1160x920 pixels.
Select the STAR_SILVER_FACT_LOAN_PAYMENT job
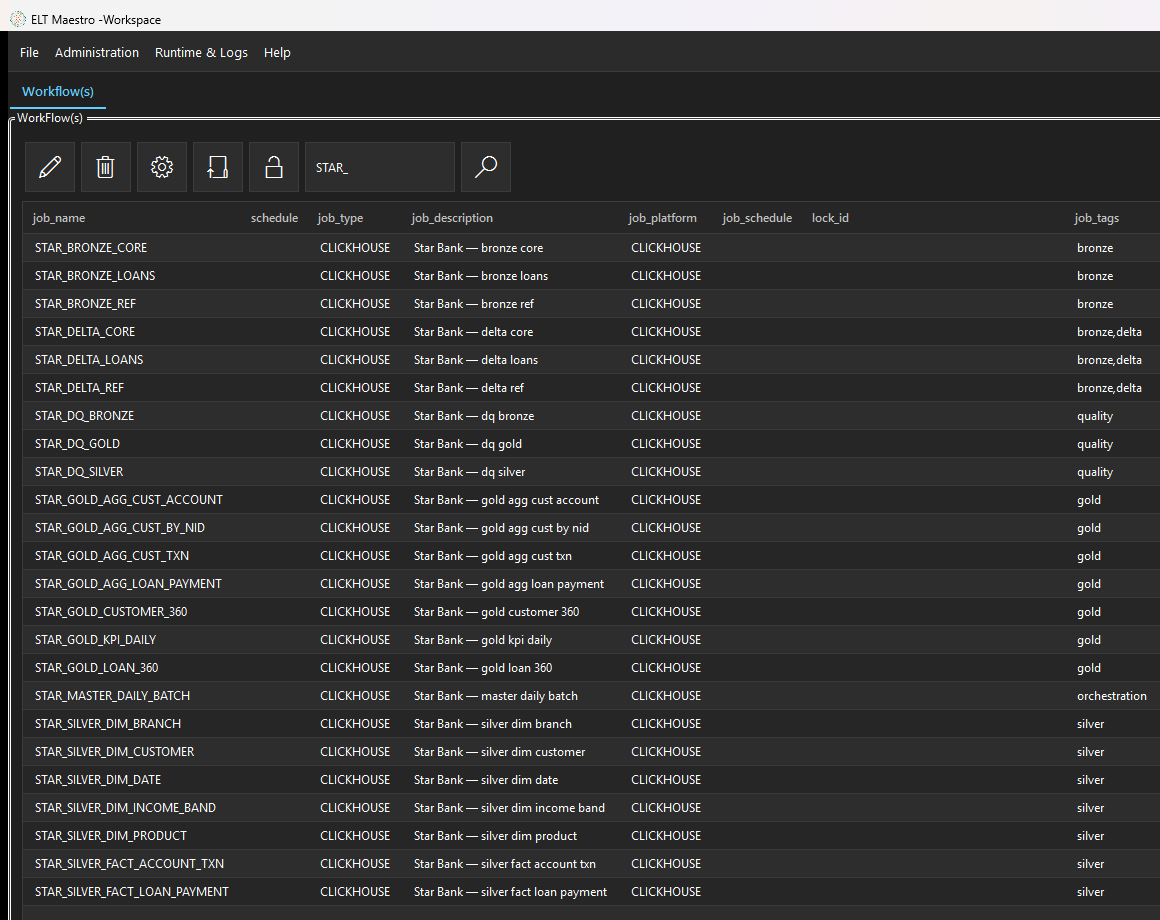pos(132,892)
